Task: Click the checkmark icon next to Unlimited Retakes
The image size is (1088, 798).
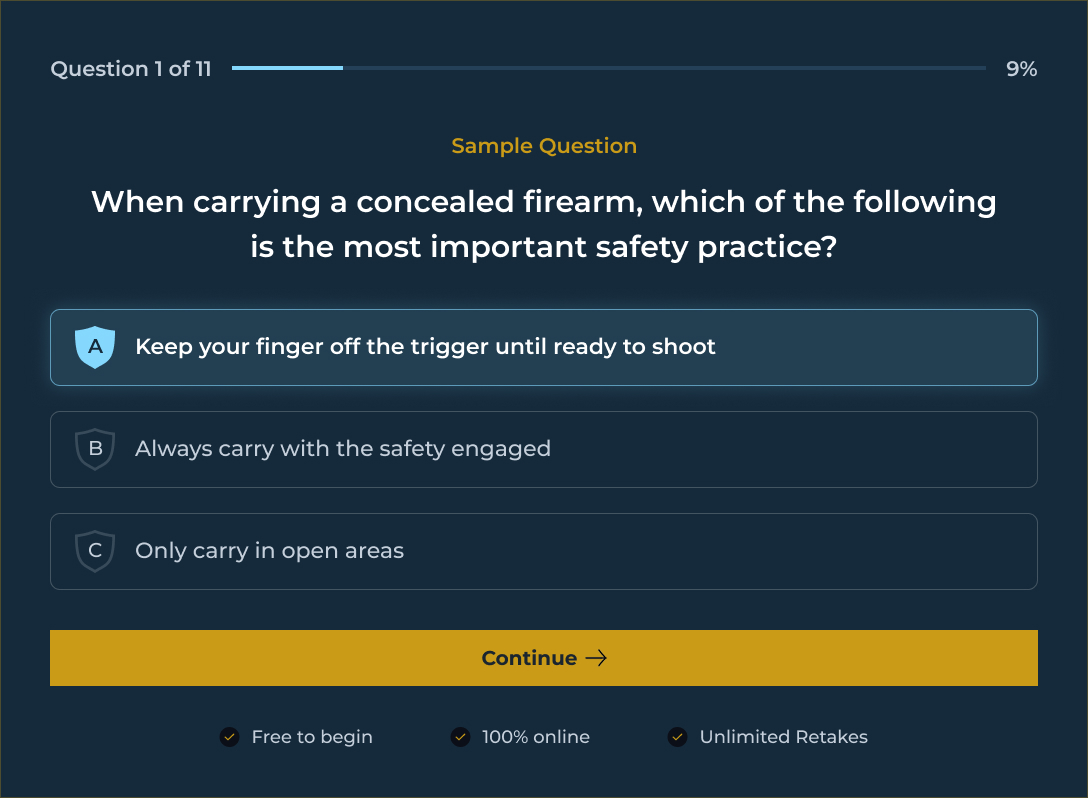Action: (678, 737)
